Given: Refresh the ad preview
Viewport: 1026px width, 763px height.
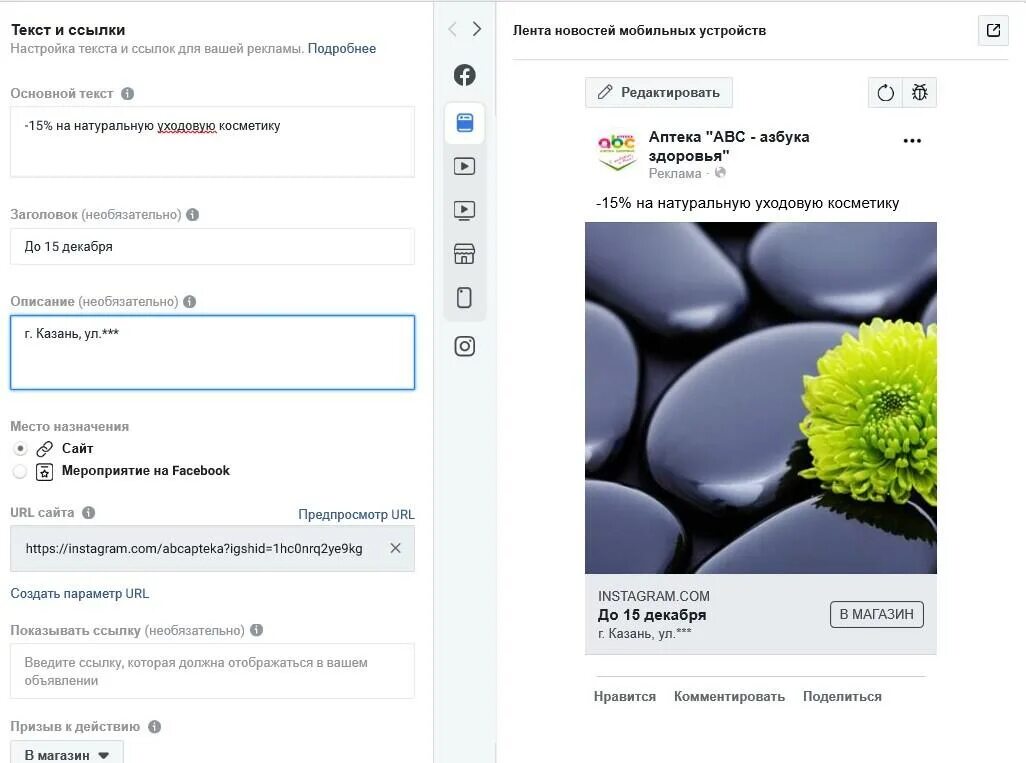Looking at the screenshot, I should point(884,92).
